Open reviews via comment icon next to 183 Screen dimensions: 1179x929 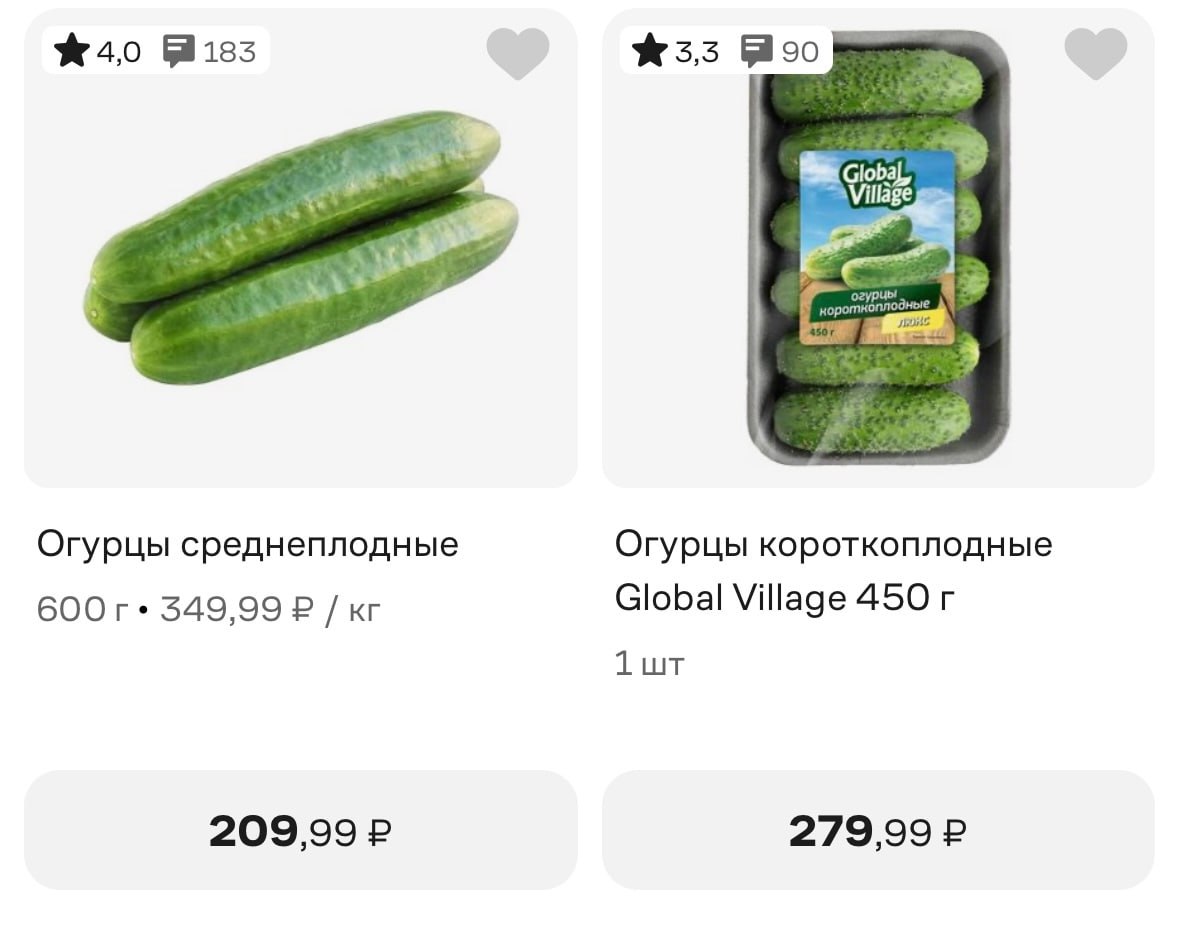point(179,51)
